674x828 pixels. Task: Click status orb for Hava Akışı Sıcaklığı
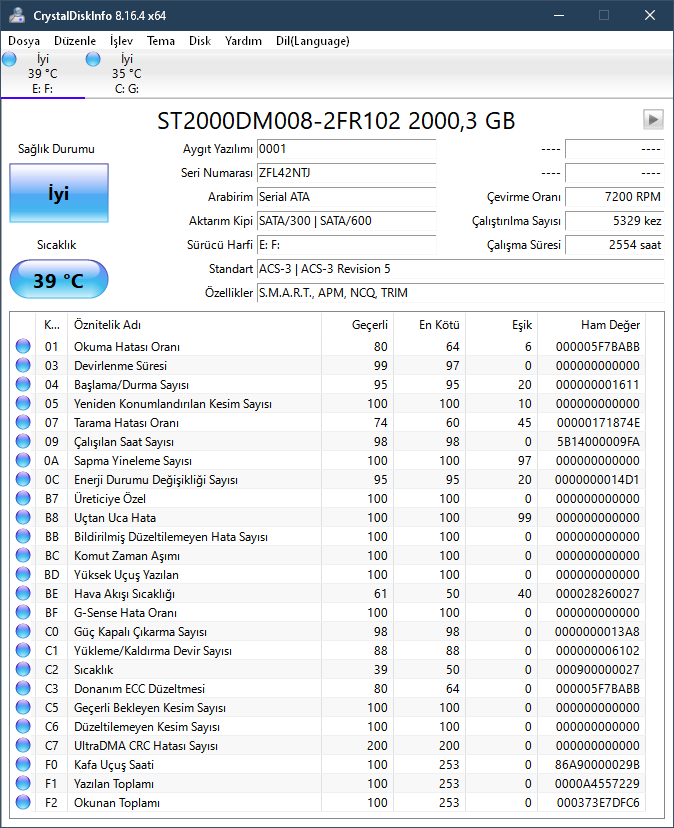click(x=23, y=594)
